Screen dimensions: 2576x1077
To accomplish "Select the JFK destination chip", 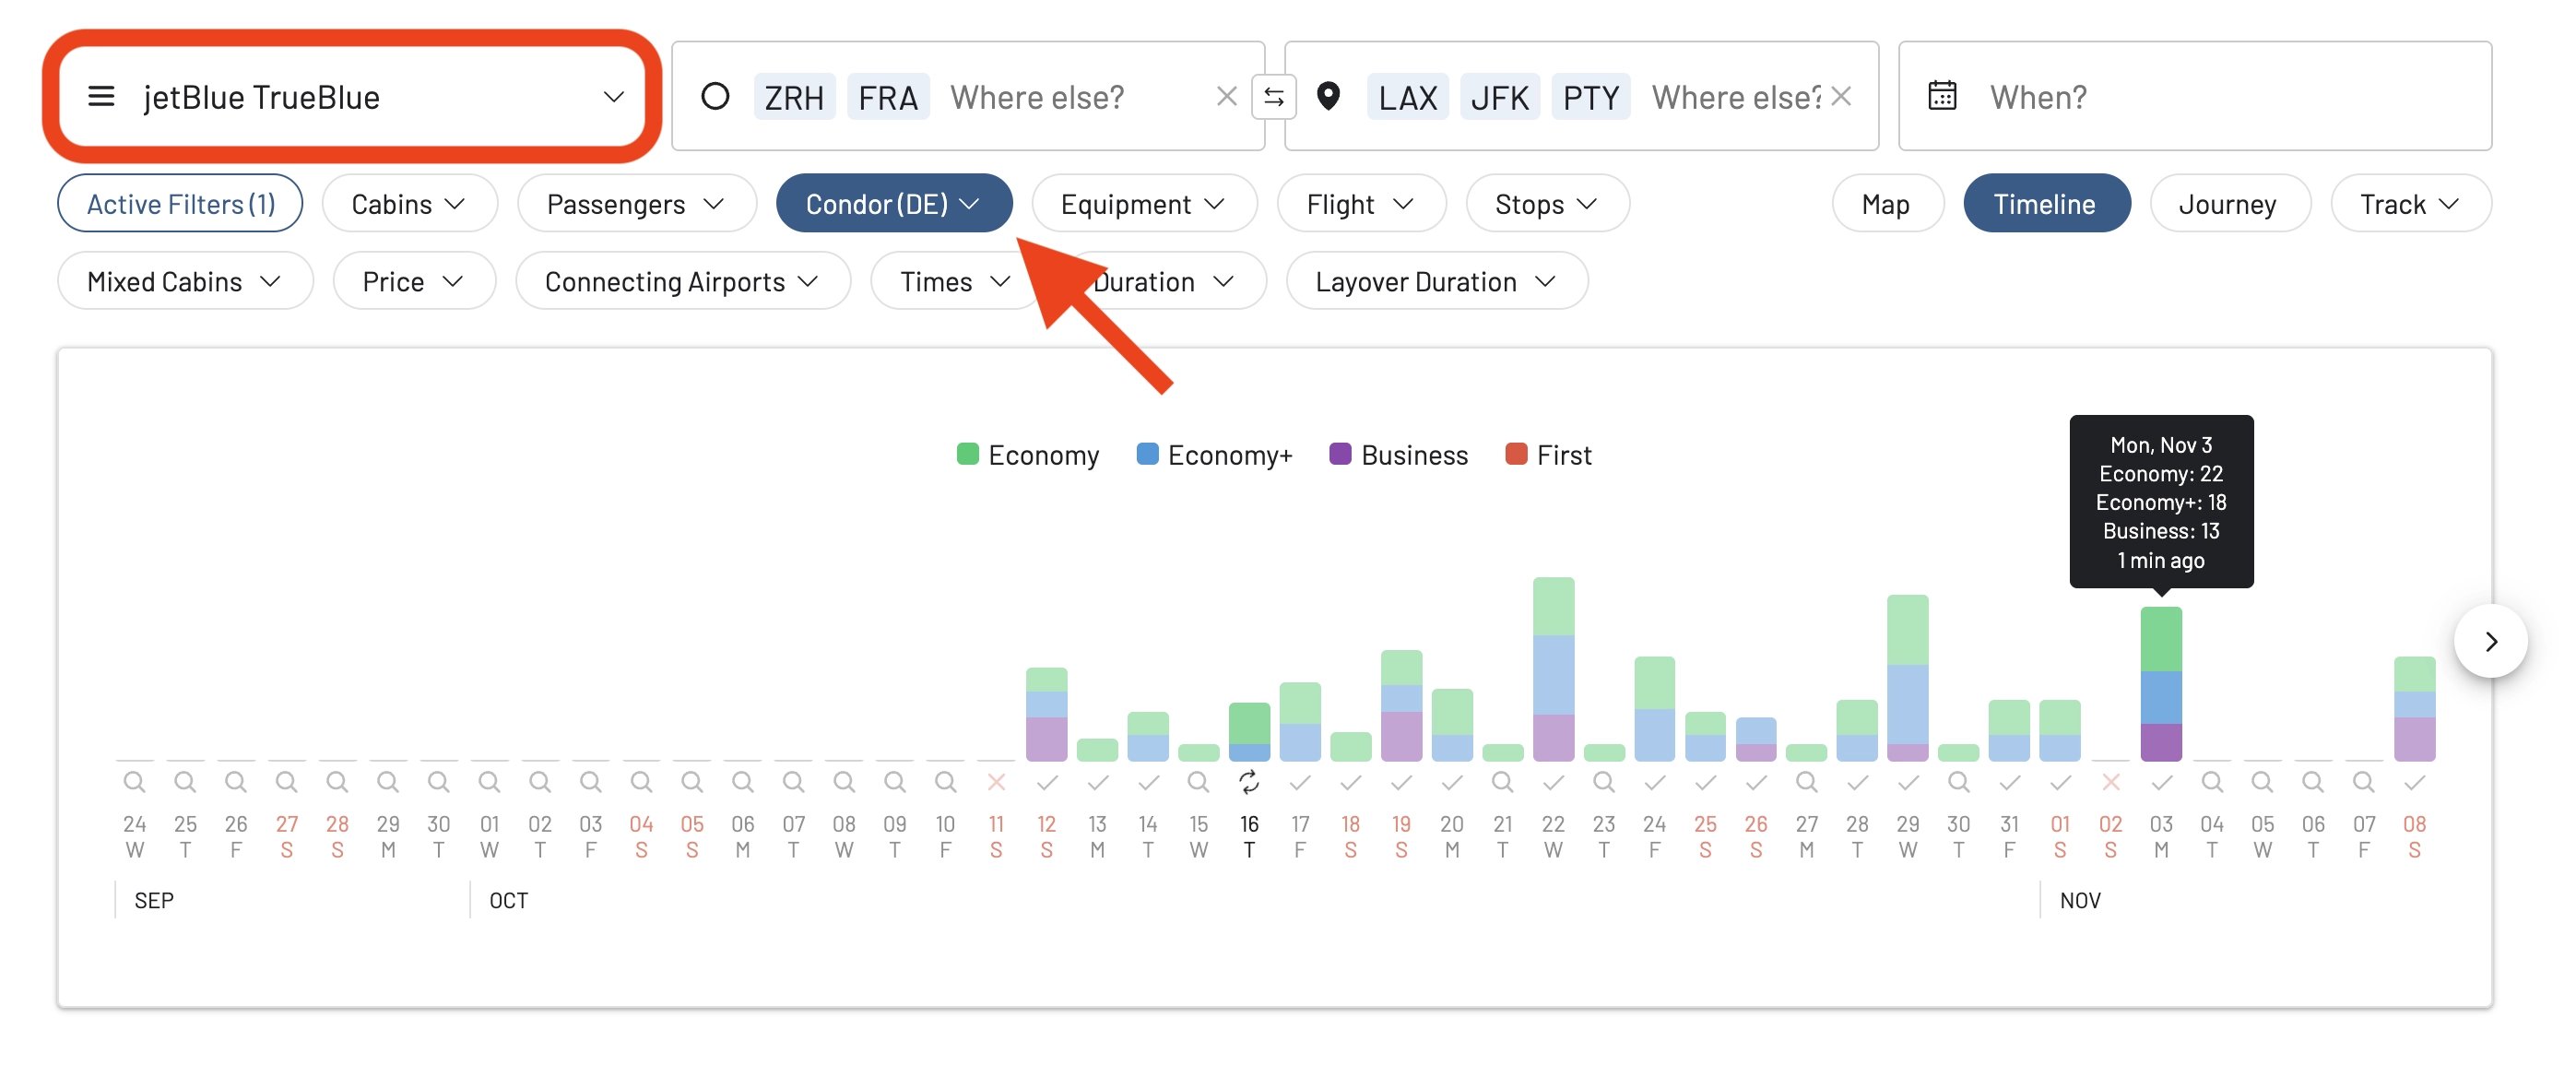I will (x=1499, y=97).
